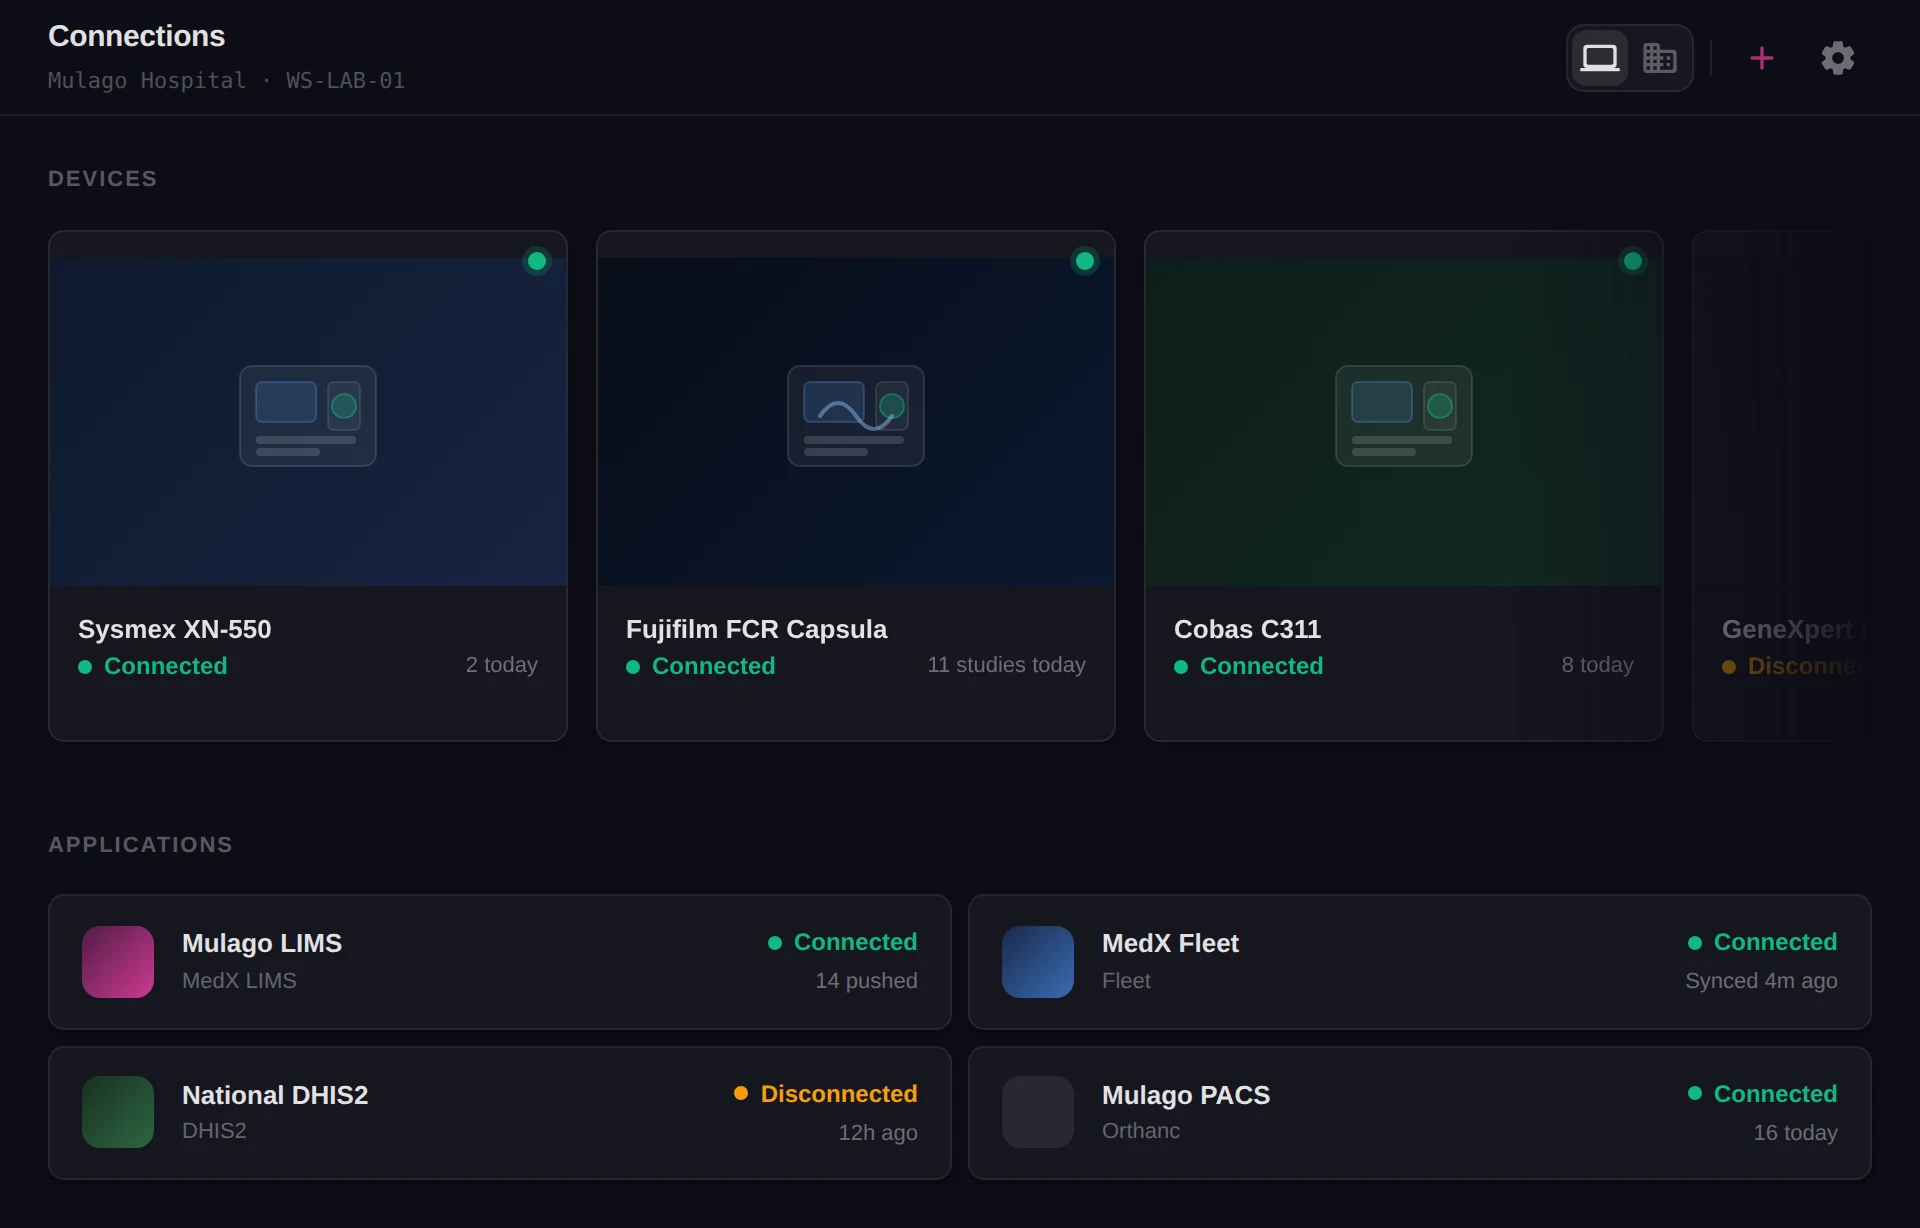Click Connected status under Sysmex XN-550
Screen dimensions: 1920x1228
click(153, 666)
